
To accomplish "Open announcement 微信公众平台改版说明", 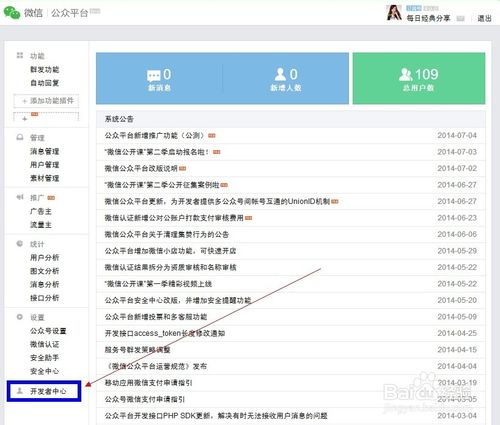I will [141, 168].
